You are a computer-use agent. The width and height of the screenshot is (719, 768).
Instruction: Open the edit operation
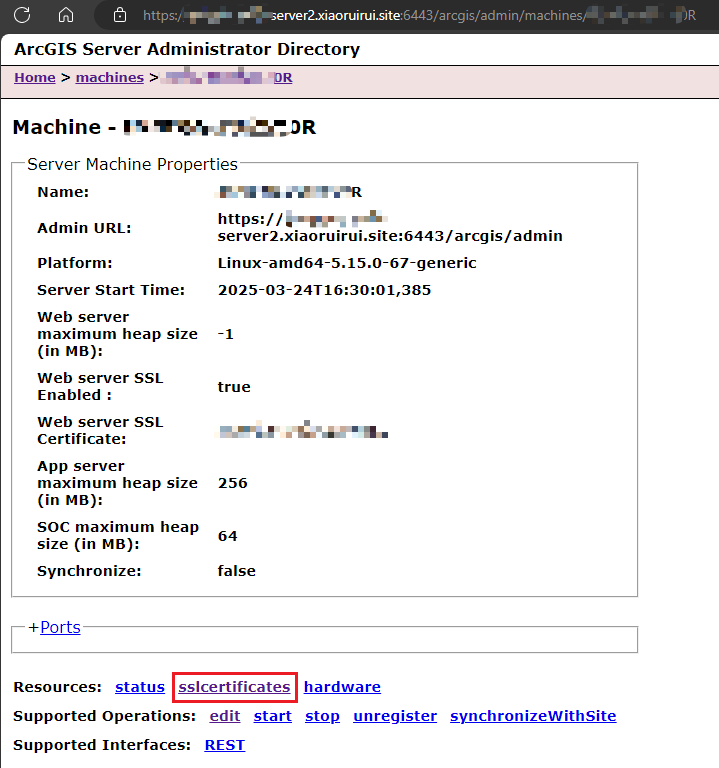[x=225, y=716]
